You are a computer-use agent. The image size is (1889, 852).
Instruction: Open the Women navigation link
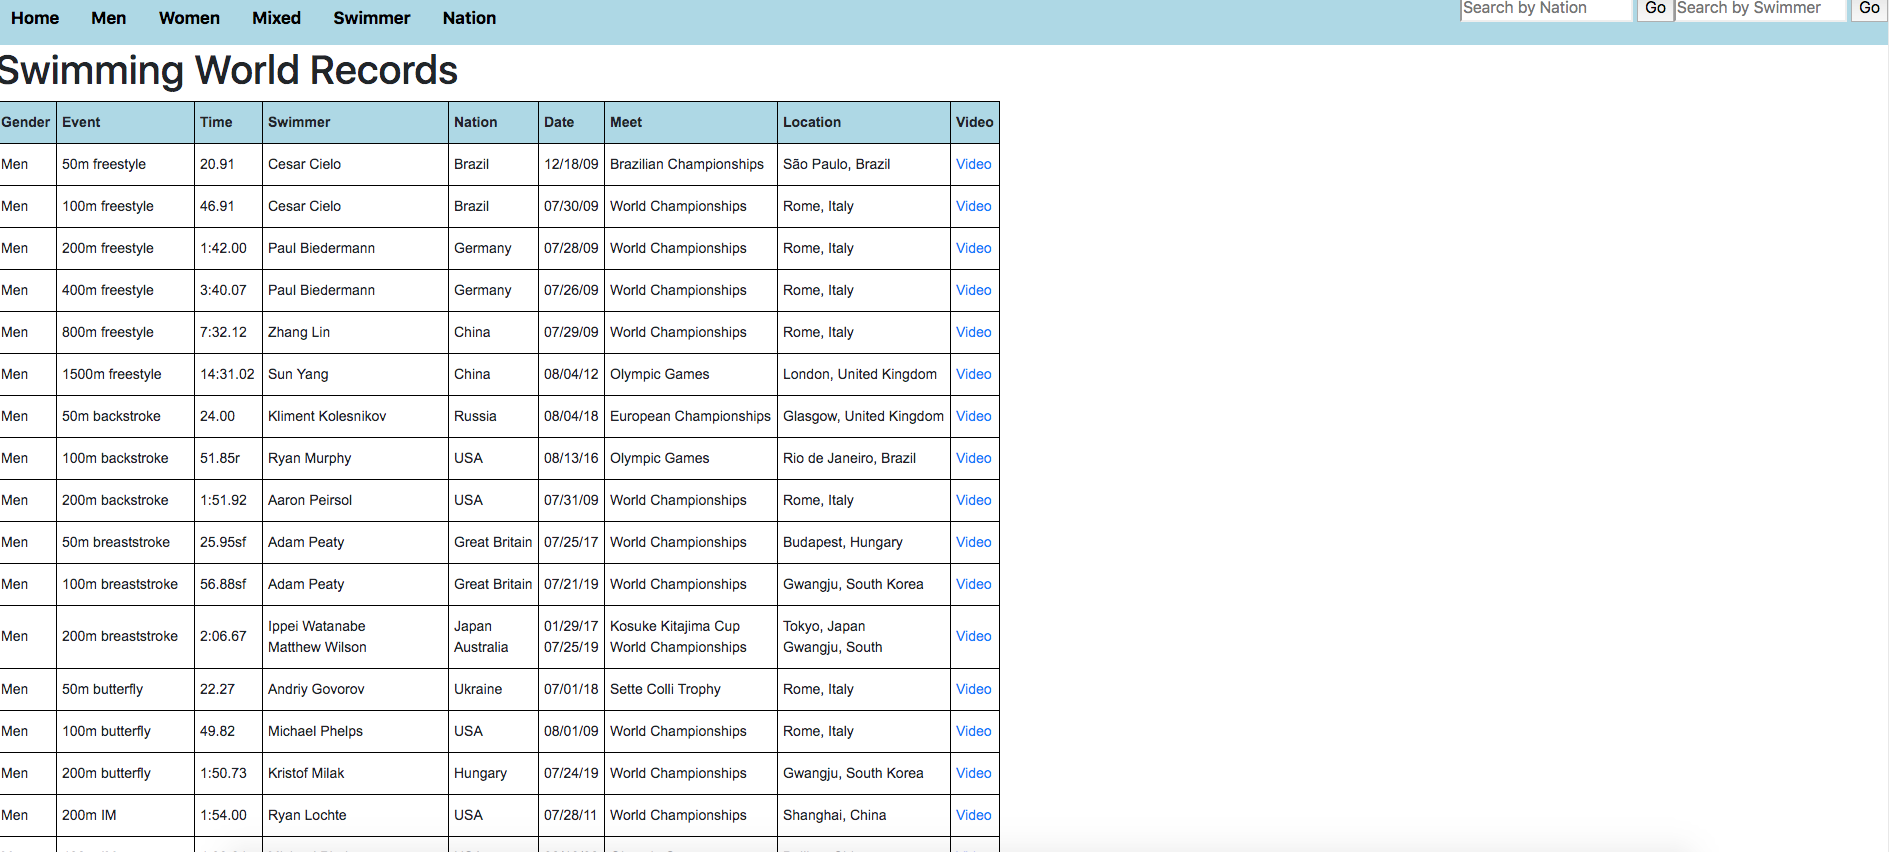(x=189, y=18)
